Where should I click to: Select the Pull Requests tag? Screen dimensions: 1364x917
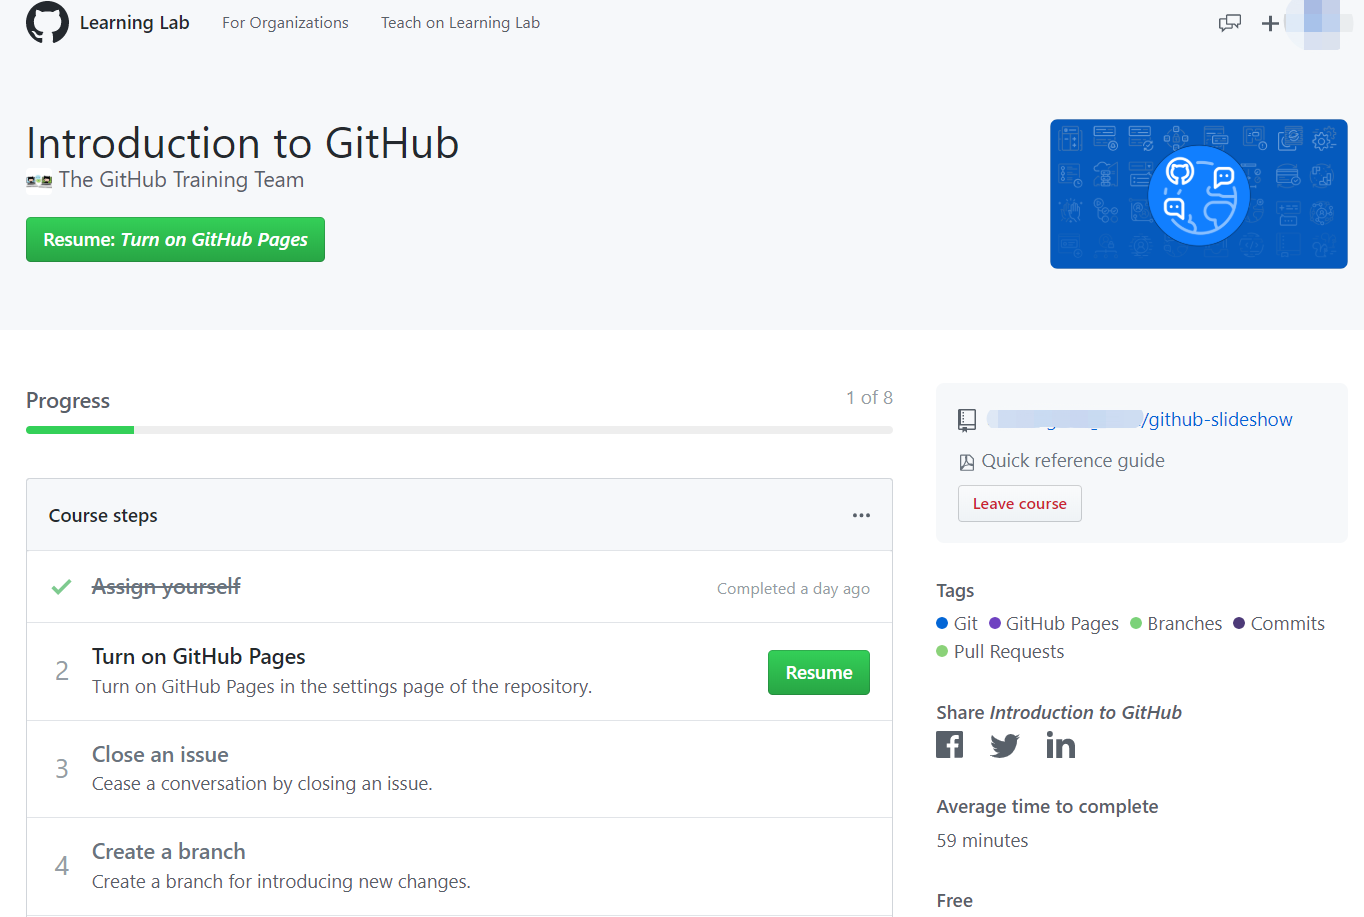(1000, 652)
